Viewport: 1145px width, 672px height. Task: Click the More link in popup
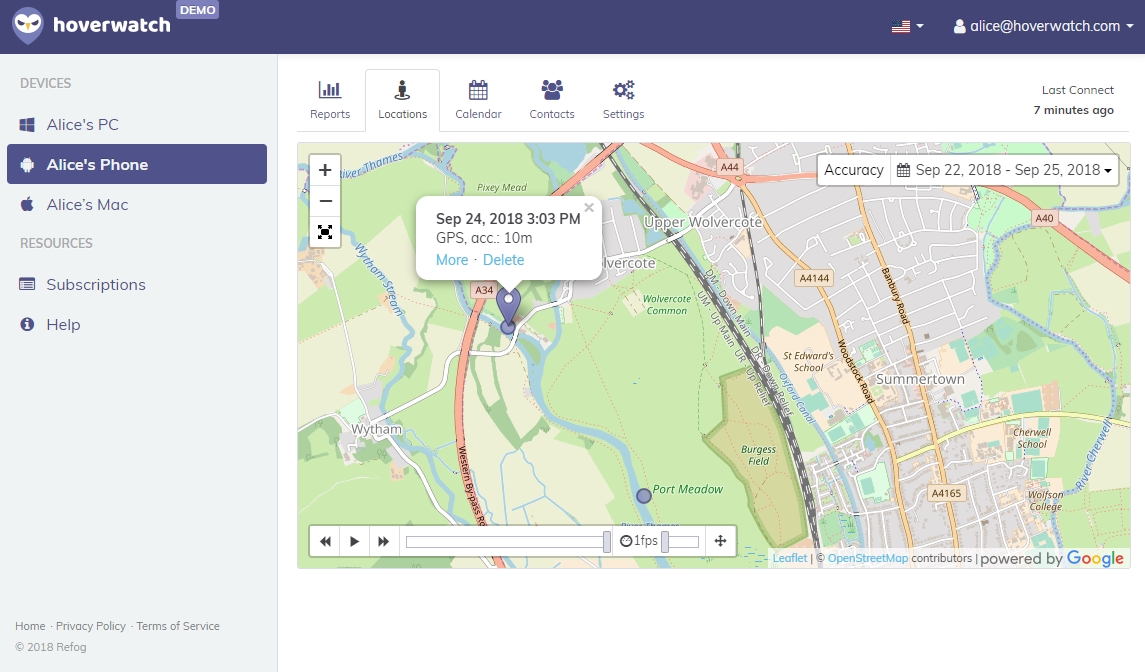(452, 260)
